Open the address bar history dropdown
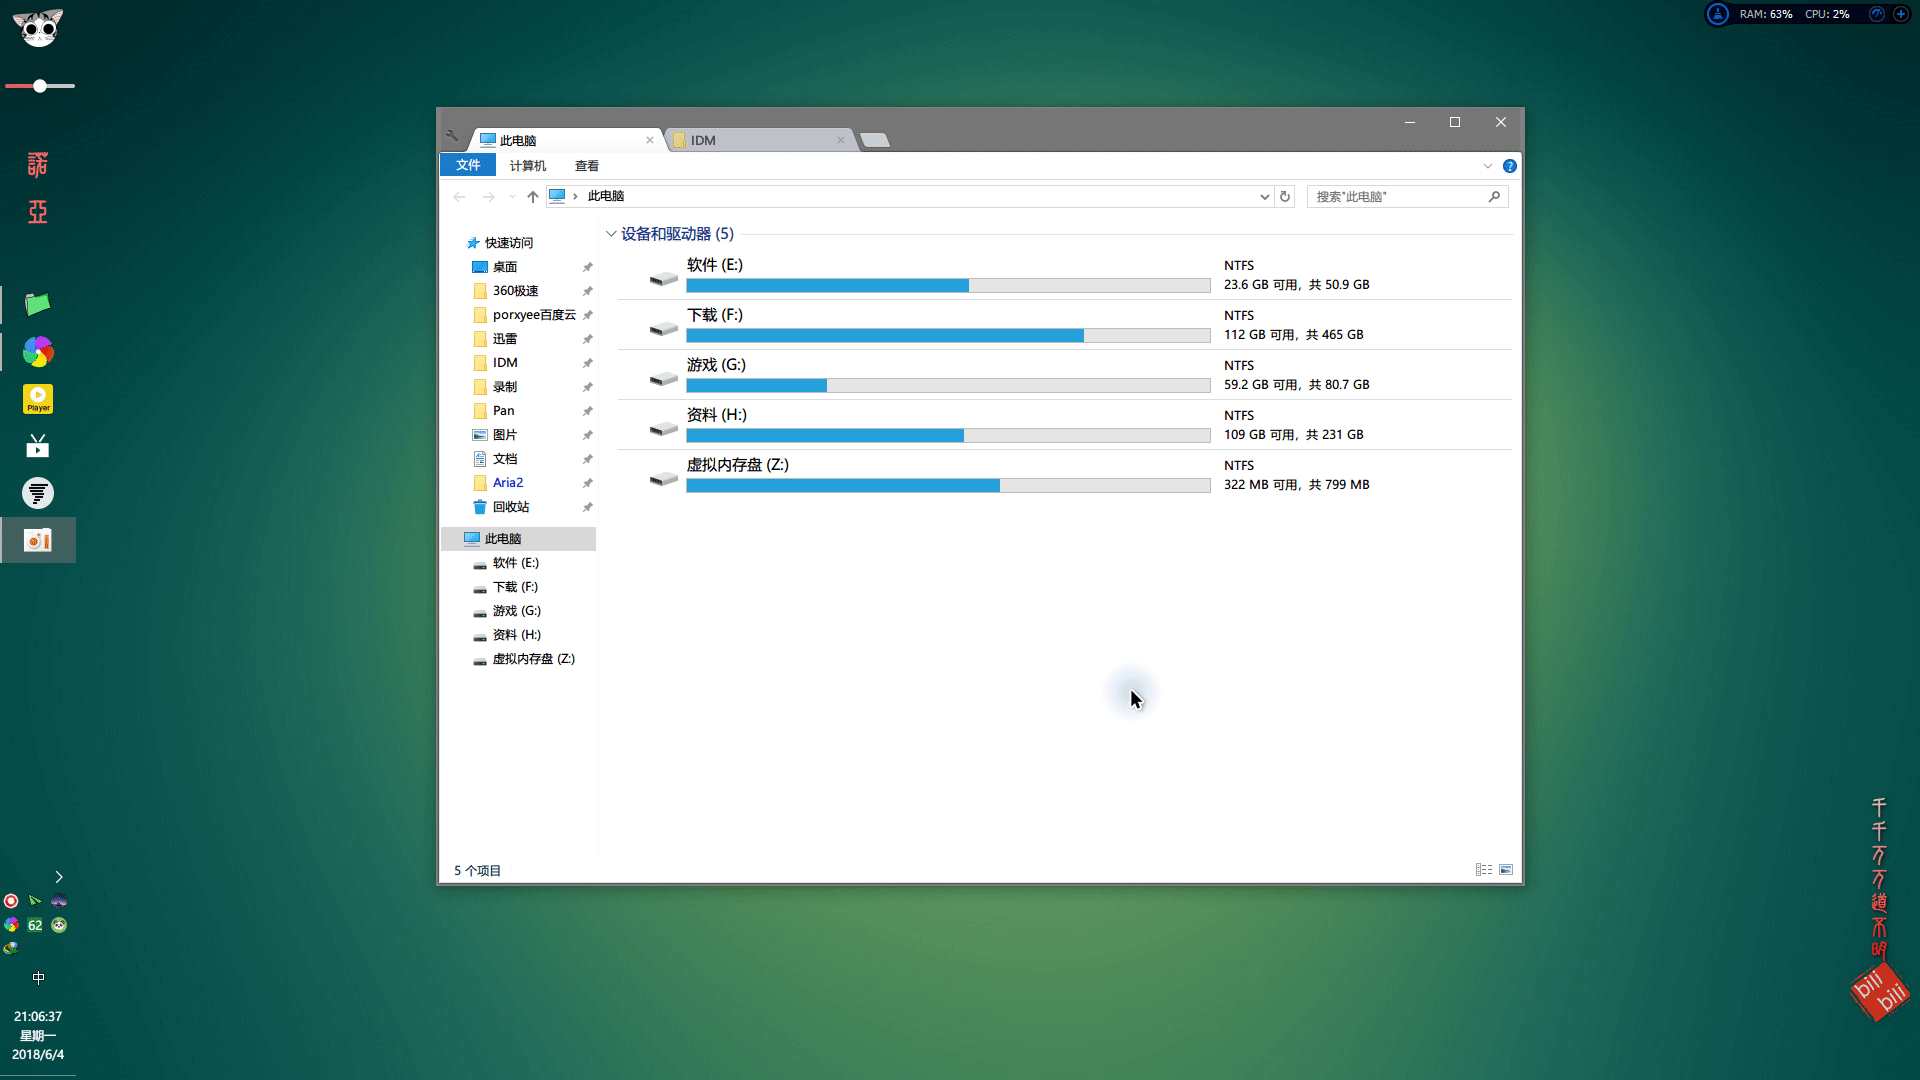This screenshot has height=1080, width=1920. coord(1264,197)
